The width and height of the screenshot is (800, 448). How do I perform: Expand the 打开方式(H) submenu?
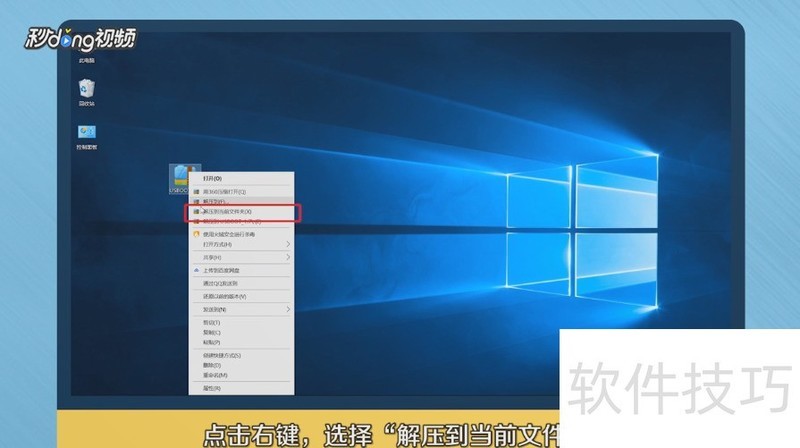click(241, 244)
